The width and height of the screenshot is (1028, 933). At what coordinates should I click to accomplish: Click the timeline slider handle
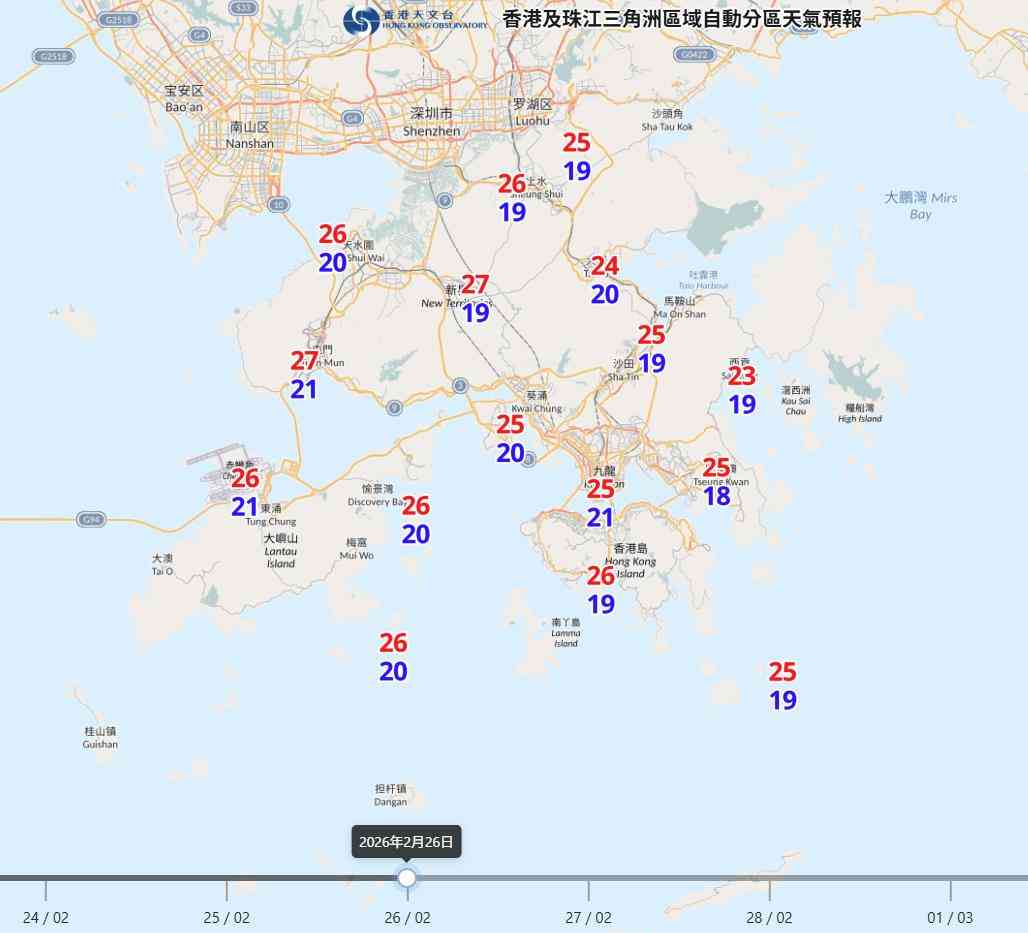point(406,878)
